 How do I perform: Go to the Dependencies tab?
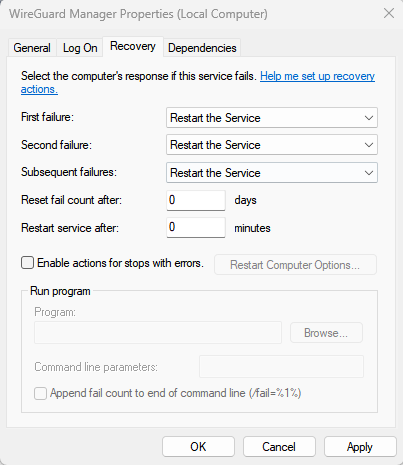[x=202, y=48]
